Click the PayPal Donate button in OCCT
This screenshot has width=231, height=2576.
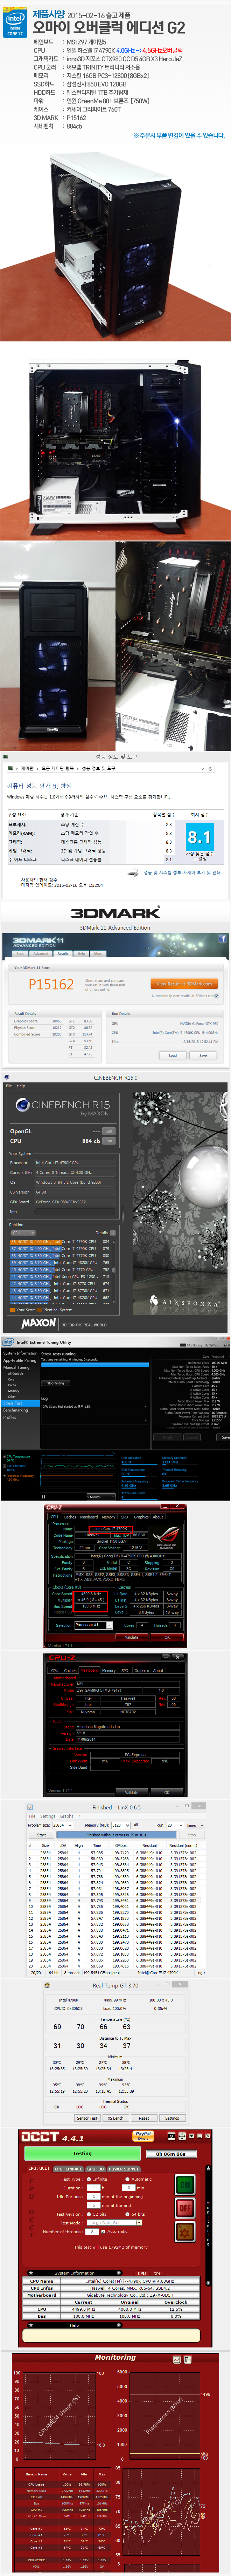144,2136
